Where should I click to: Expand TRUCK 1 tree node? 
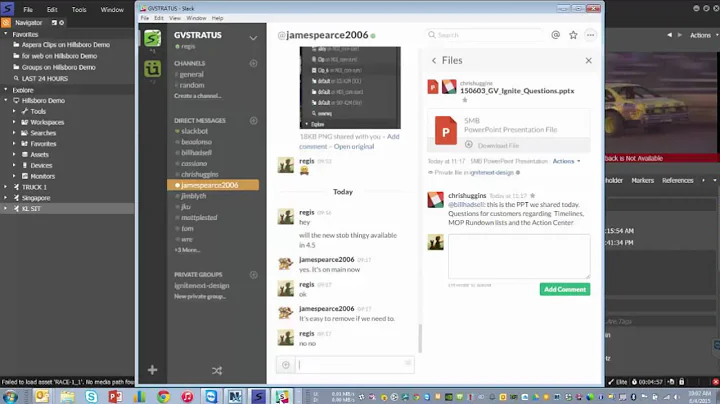coord(6,187)
